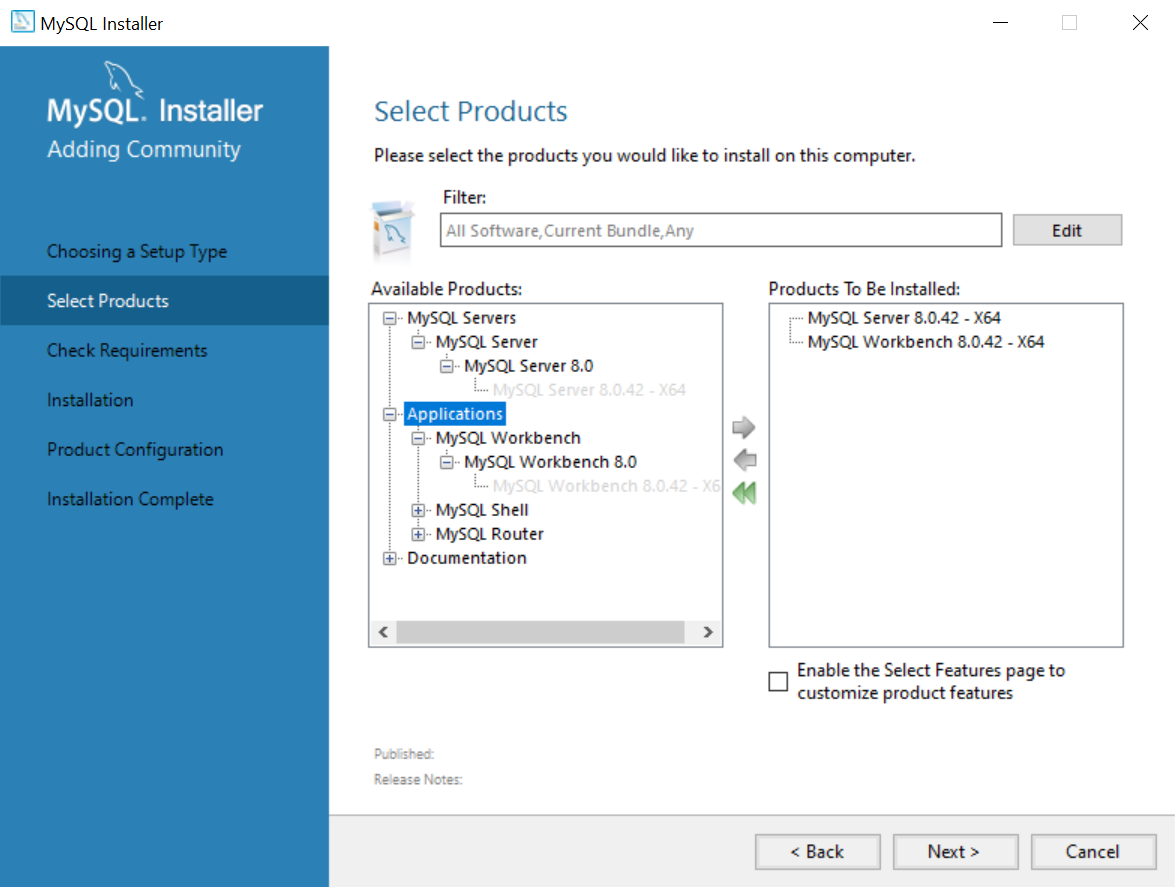
Task: Select the Documentation tree label
Action: click(467, 557)
